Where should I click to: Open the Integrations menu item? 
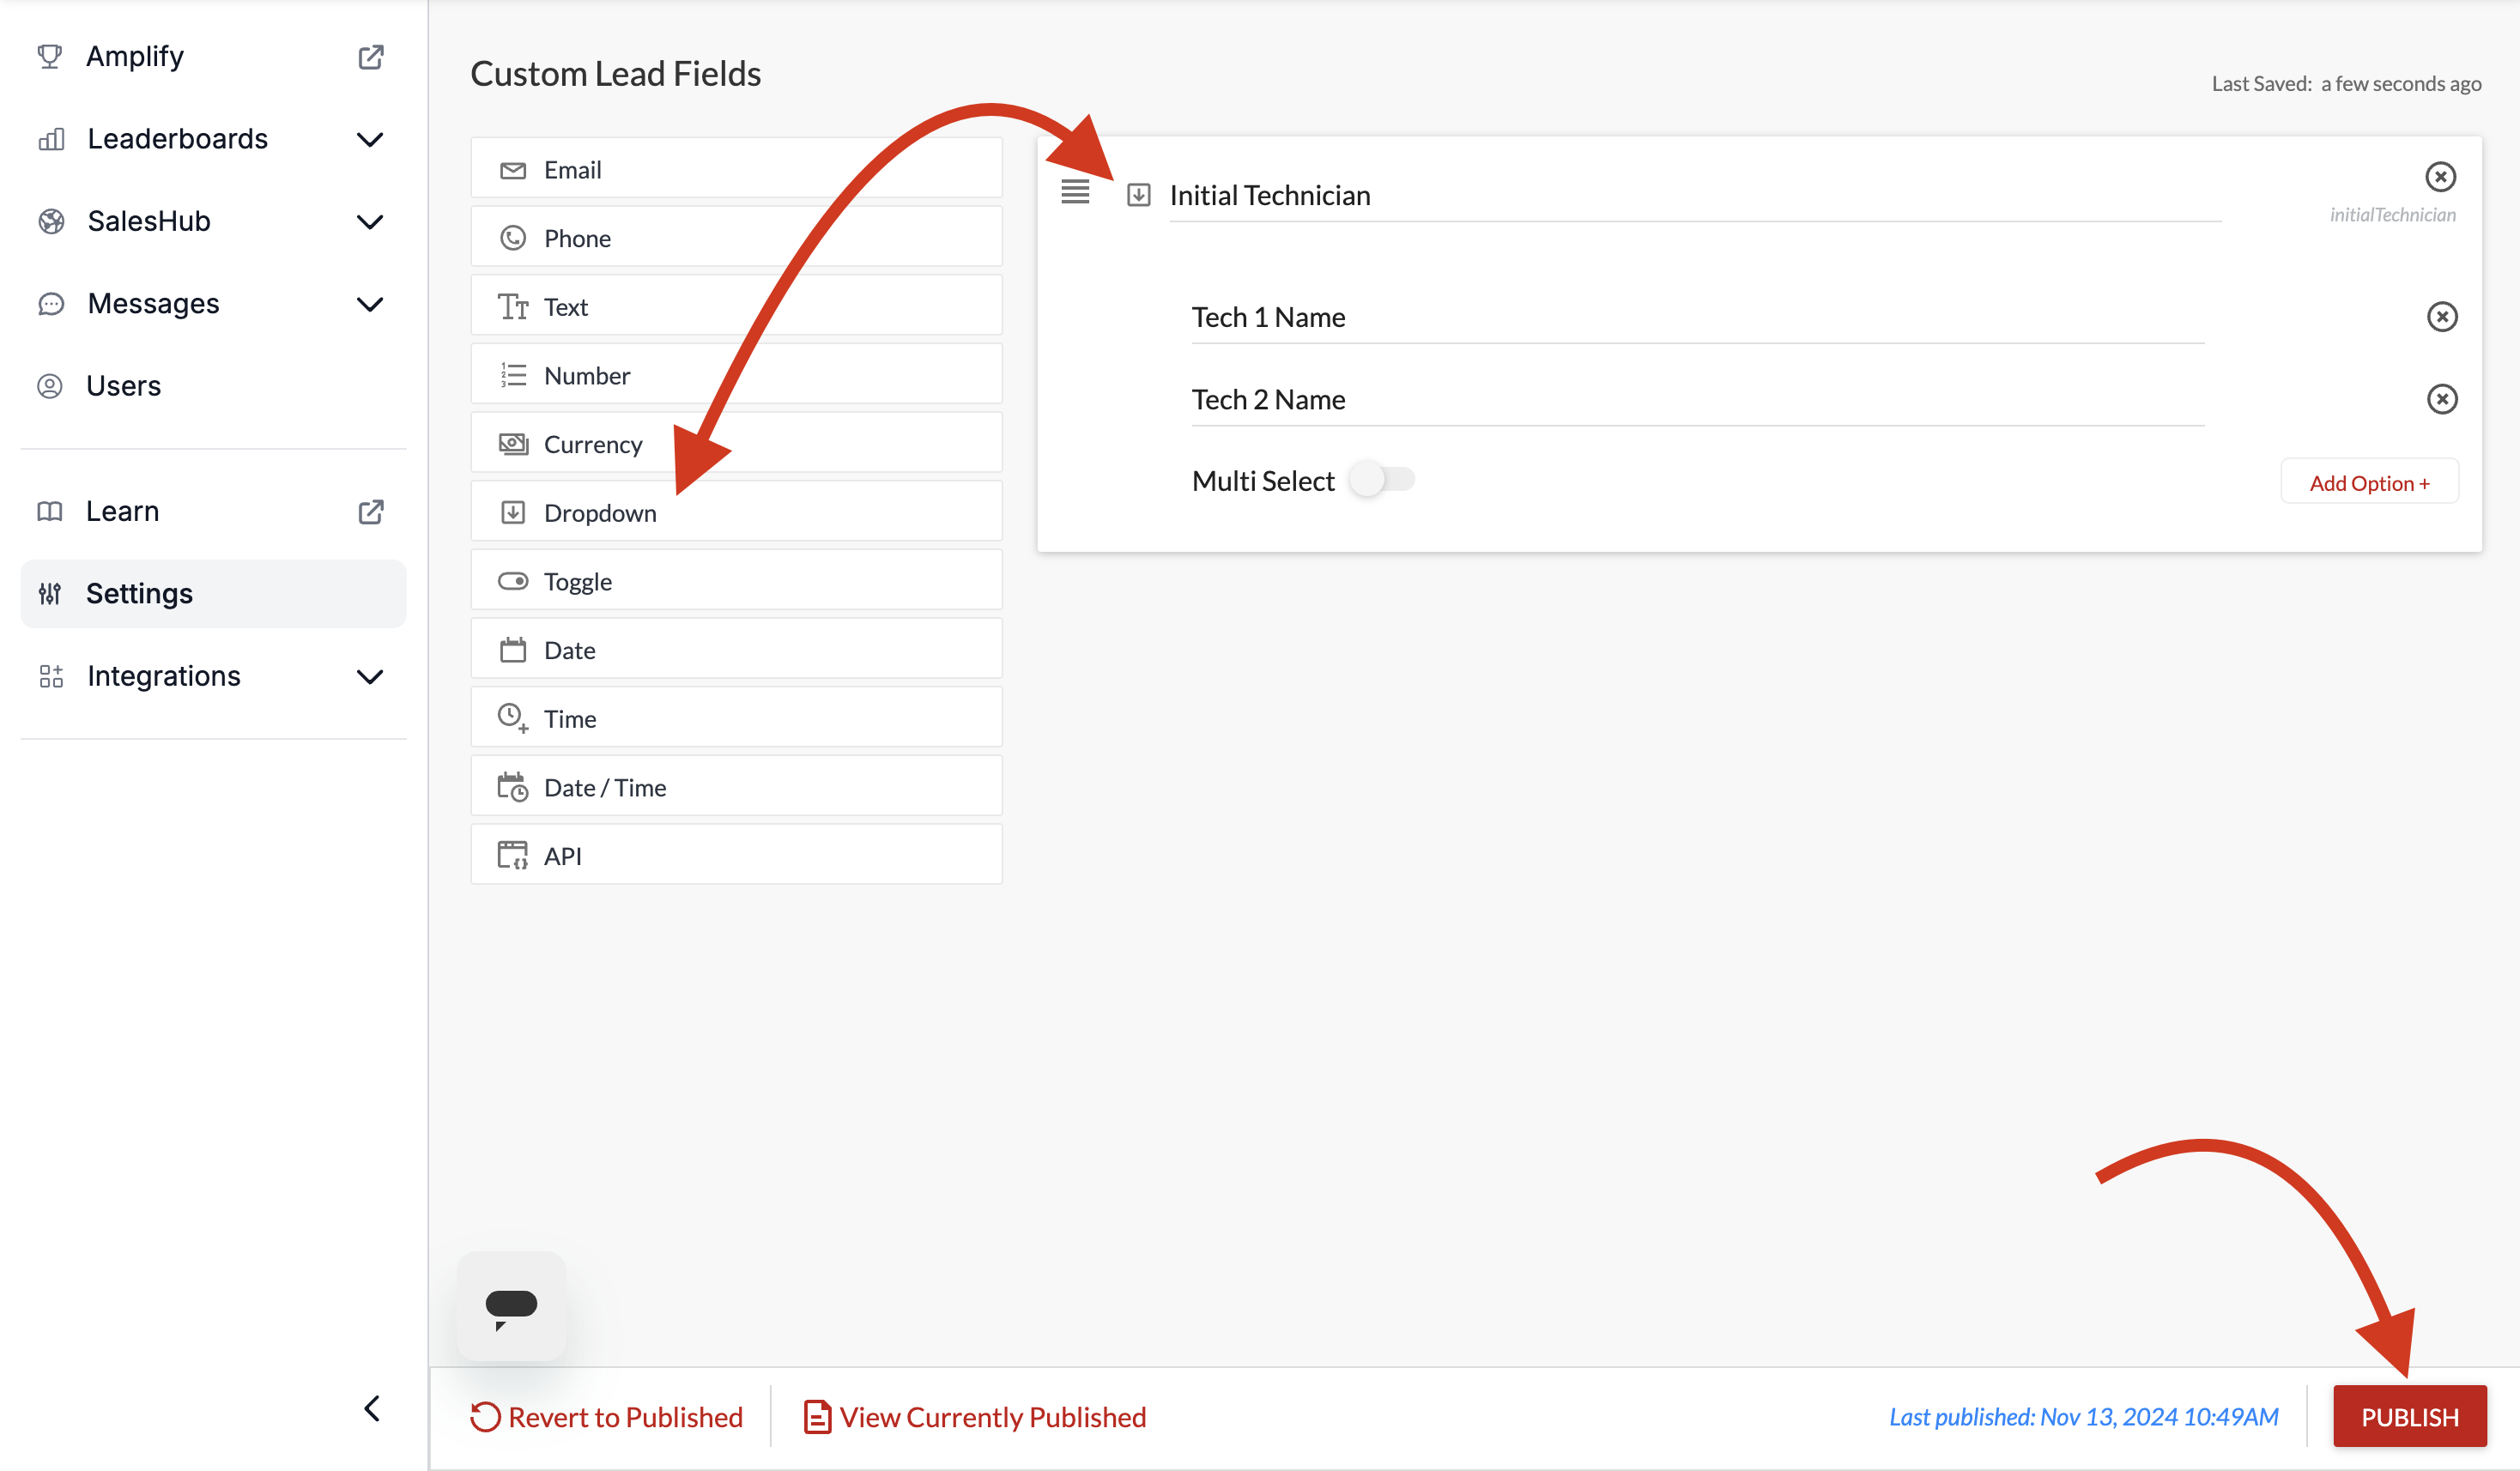[x=213, y=676]
